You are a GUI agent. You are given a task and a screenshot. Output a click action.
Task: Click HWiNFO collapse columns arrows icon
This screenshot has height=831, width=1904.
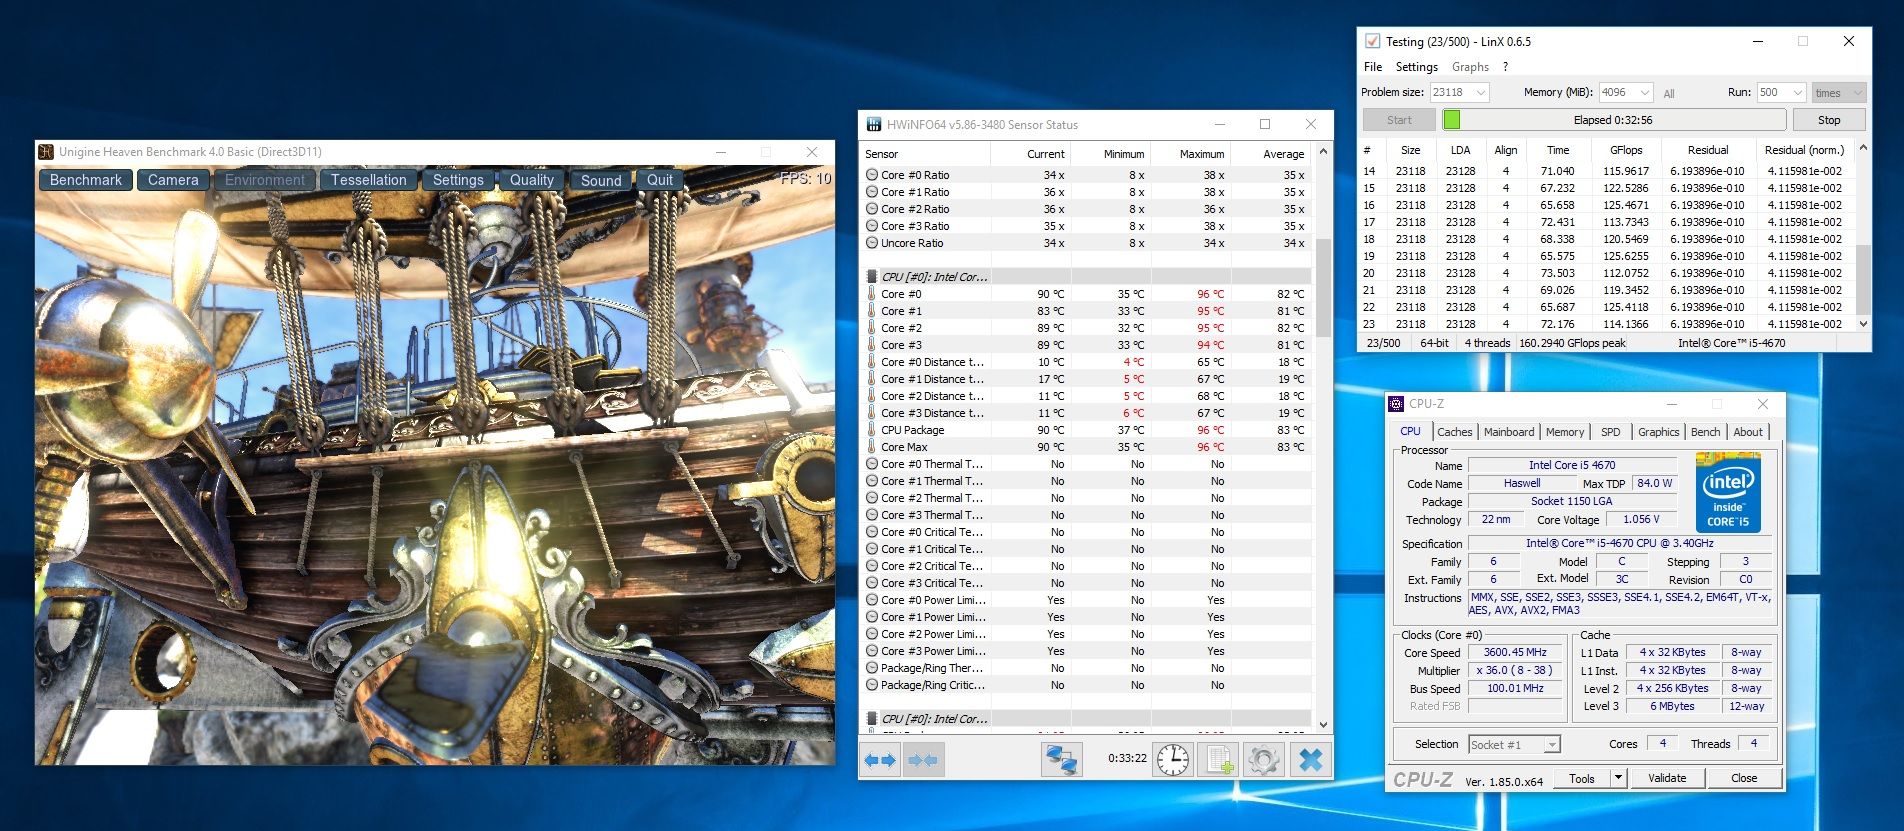tap(923, 761)
